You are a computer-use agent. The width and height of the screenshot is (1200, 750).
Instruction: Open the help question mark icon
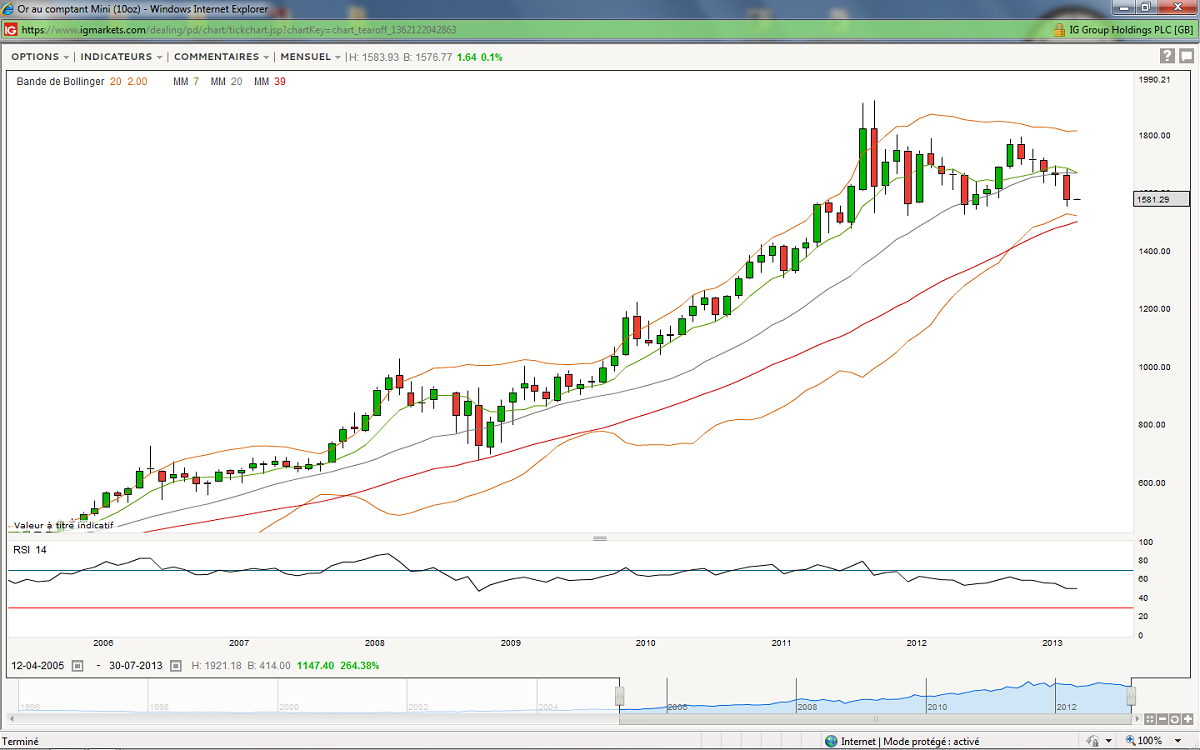(1166, 56)
